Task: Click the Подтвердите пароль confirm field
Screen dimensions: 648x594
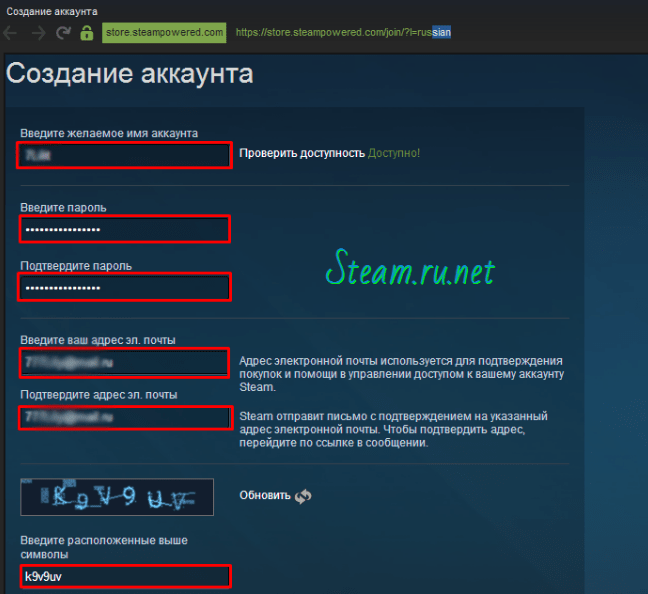Action: click(x=124, y=287)
